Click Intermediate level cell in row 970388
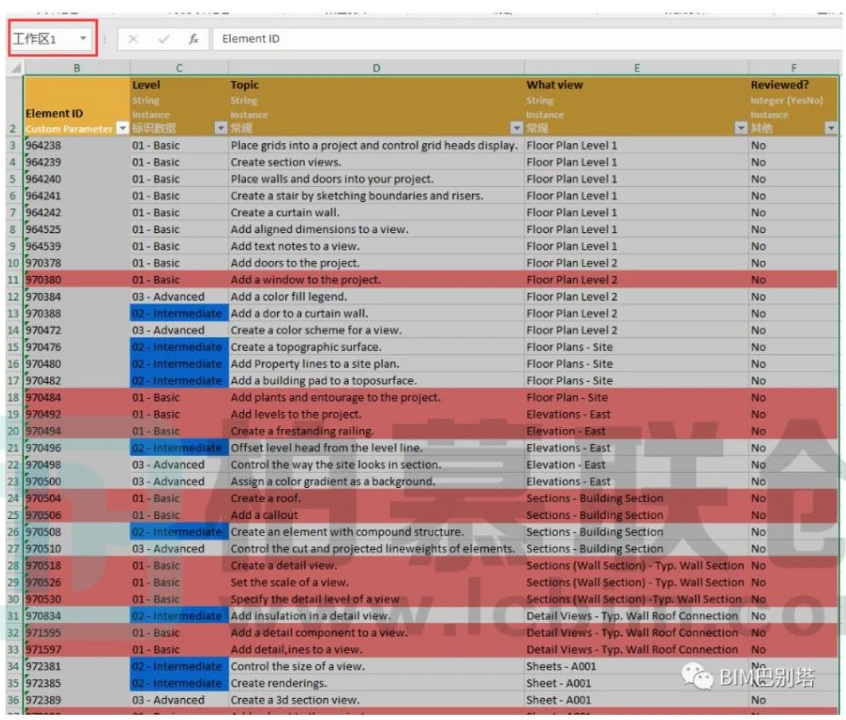Image resolution: width=846 pixels, height=720 pixels. pos(179,314)
